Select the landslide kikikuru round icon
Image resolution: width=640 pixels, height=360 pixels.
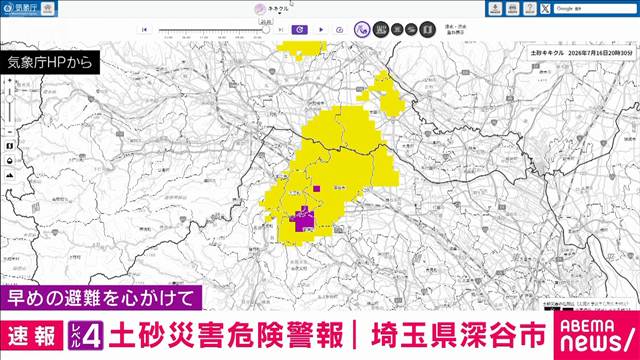point(362,29)
